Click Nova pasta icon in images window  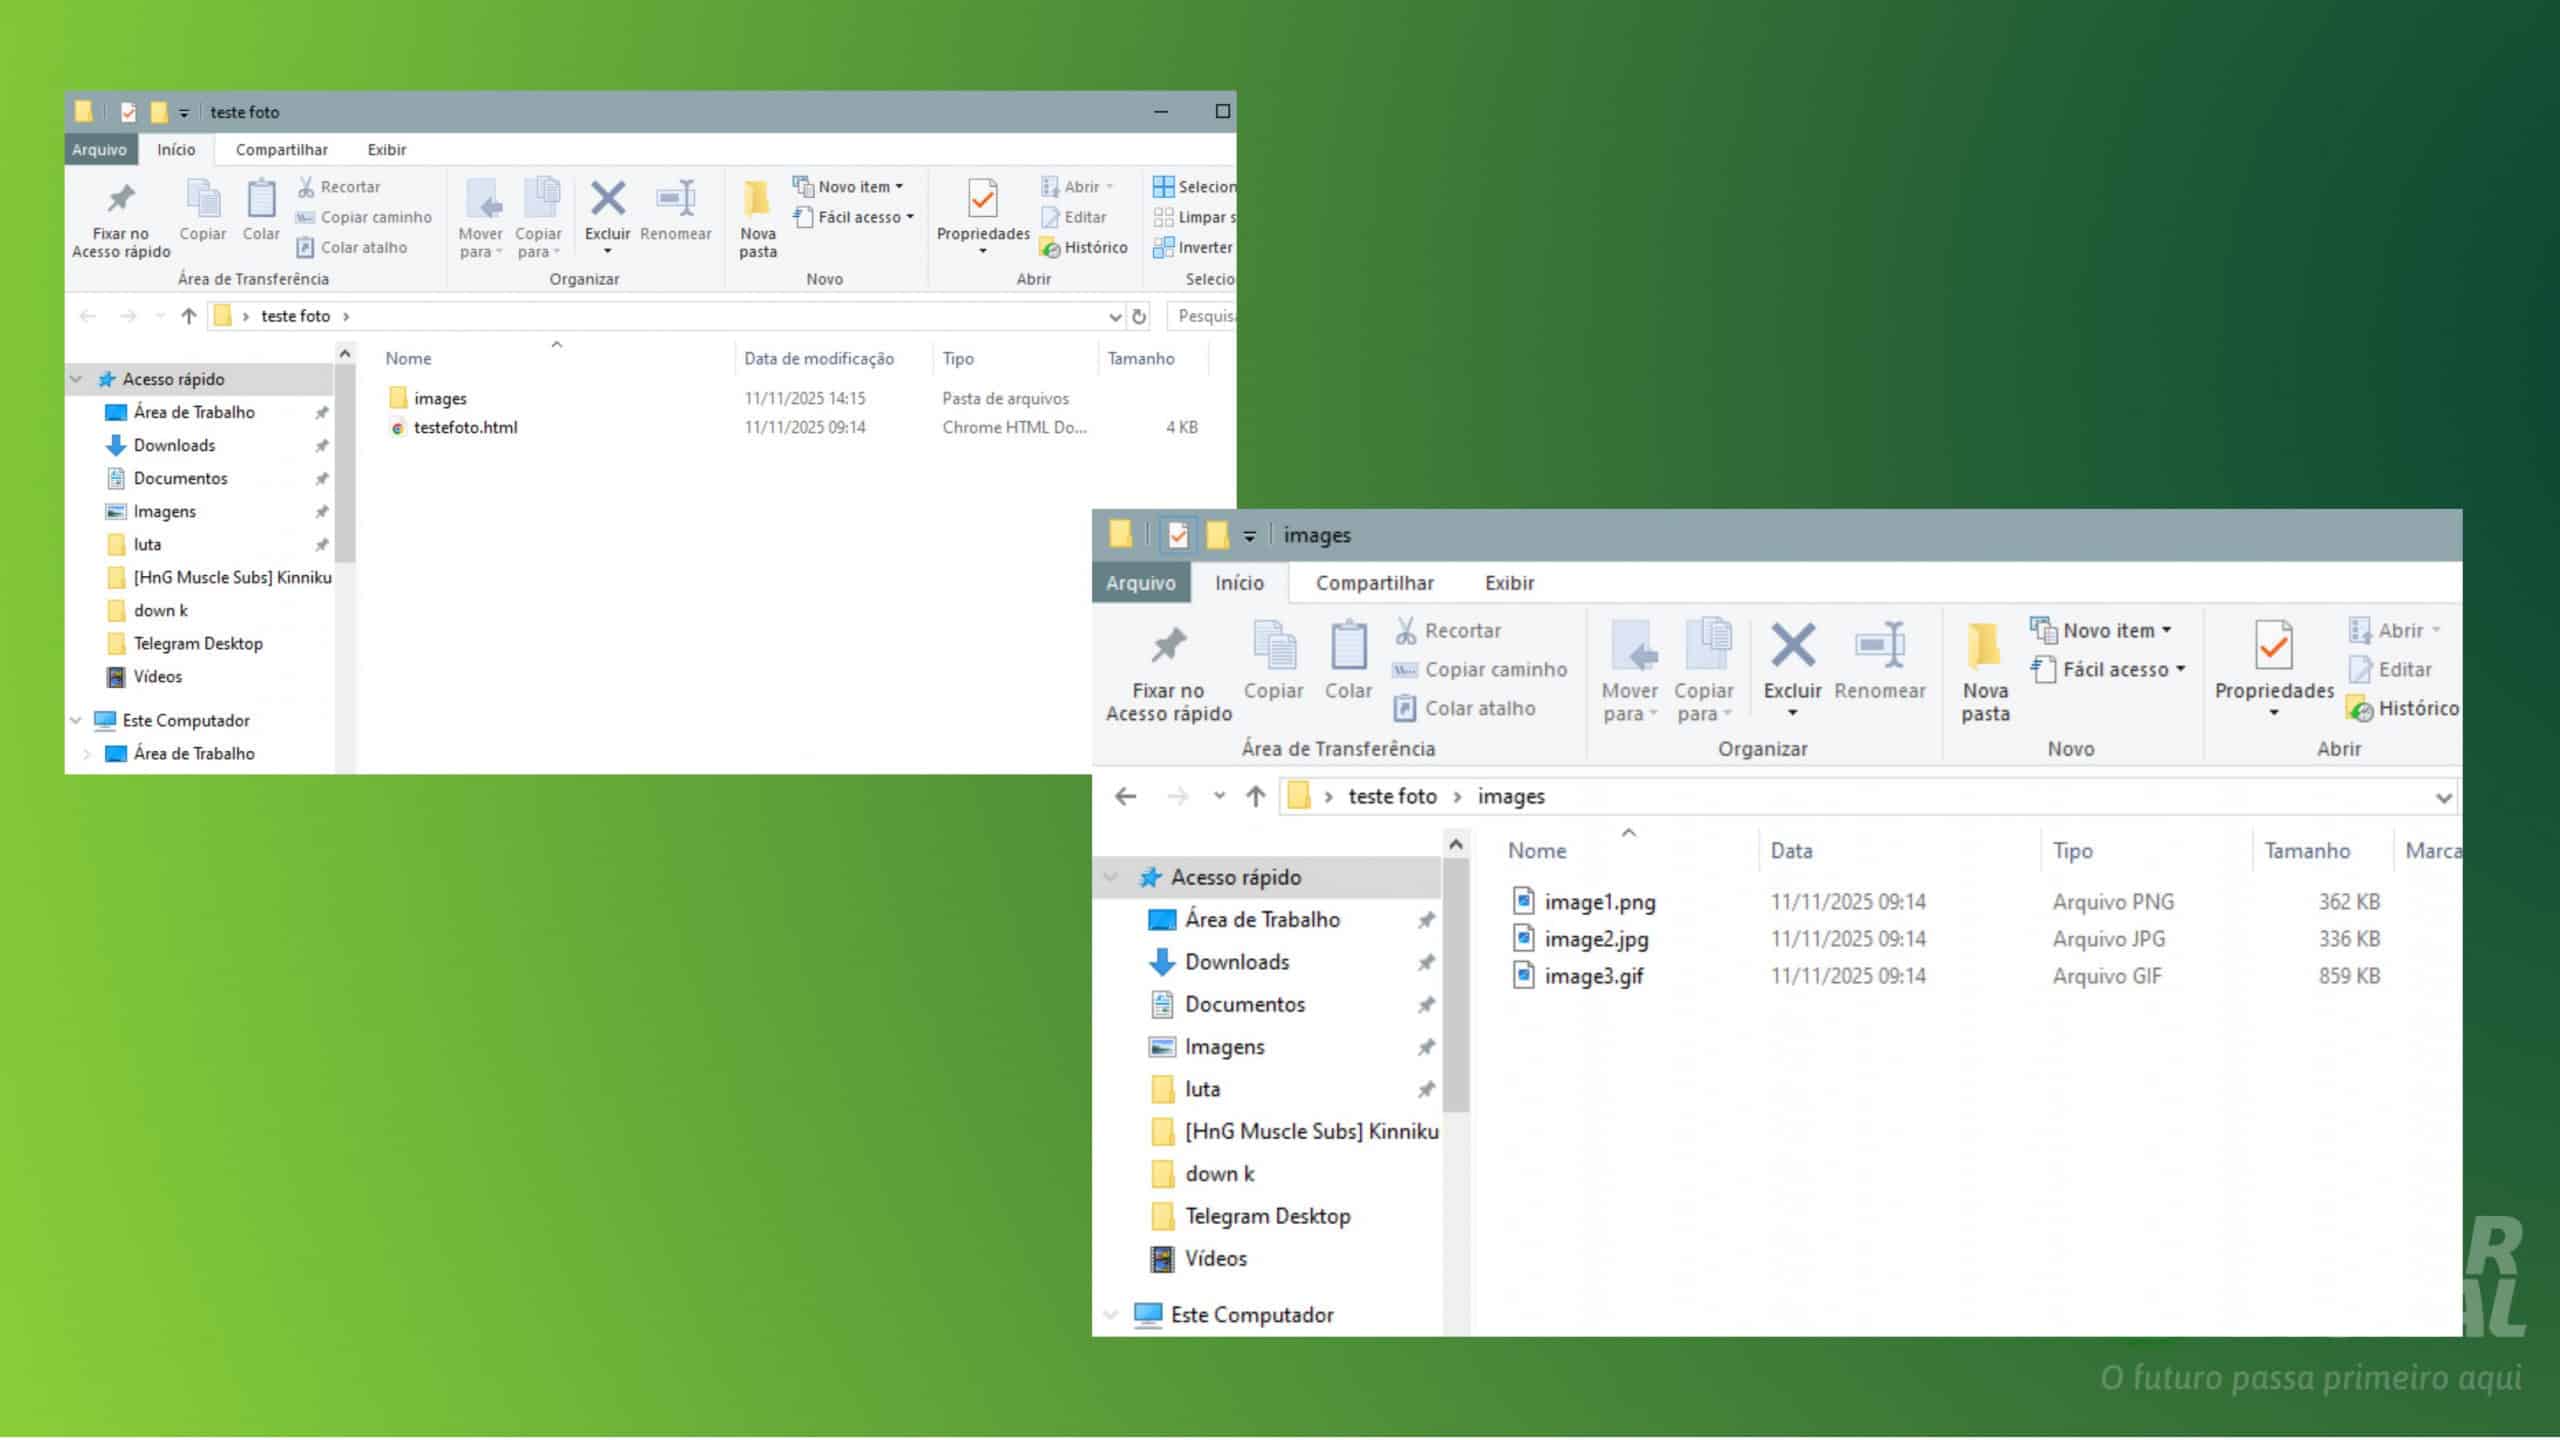tap(1984, 646)
